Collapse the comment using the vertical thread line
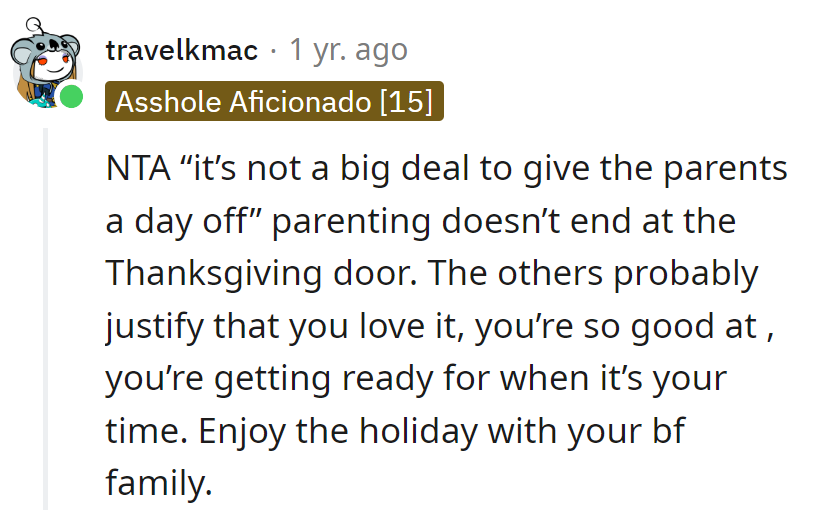The width and height of the screenshot is (817, 510). (44, 320)
